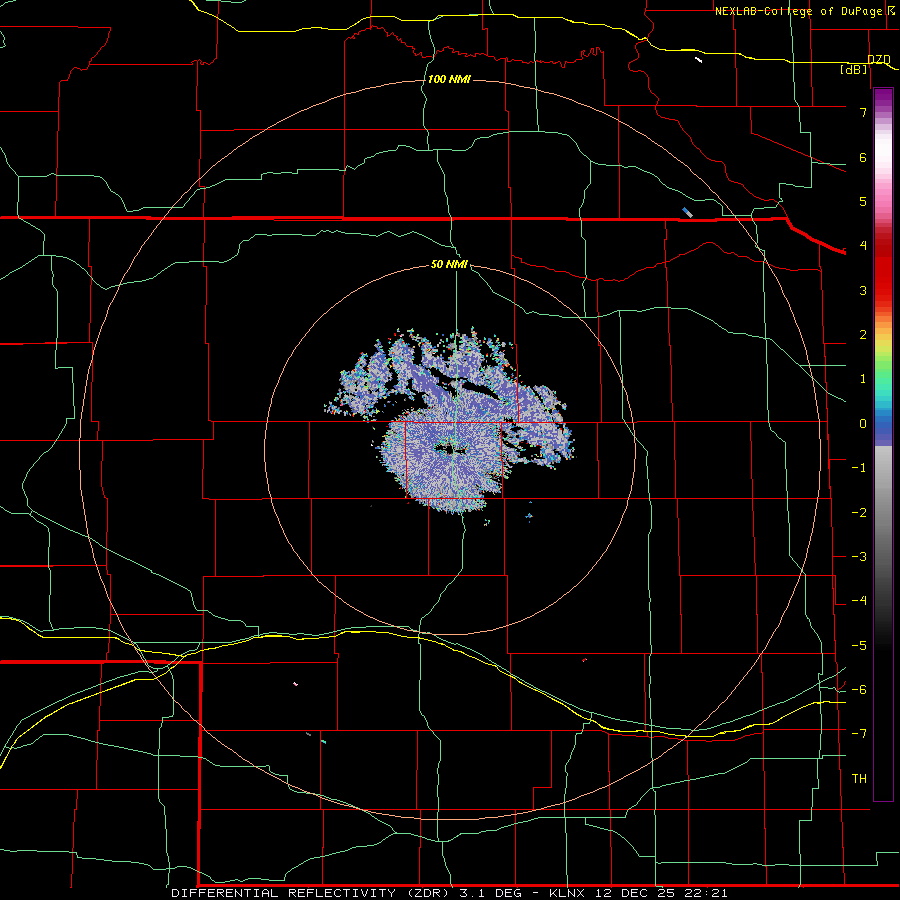This screenshot has width=900, height=900.
Task: Click the 1 value on the color scale
Action: 863,379
